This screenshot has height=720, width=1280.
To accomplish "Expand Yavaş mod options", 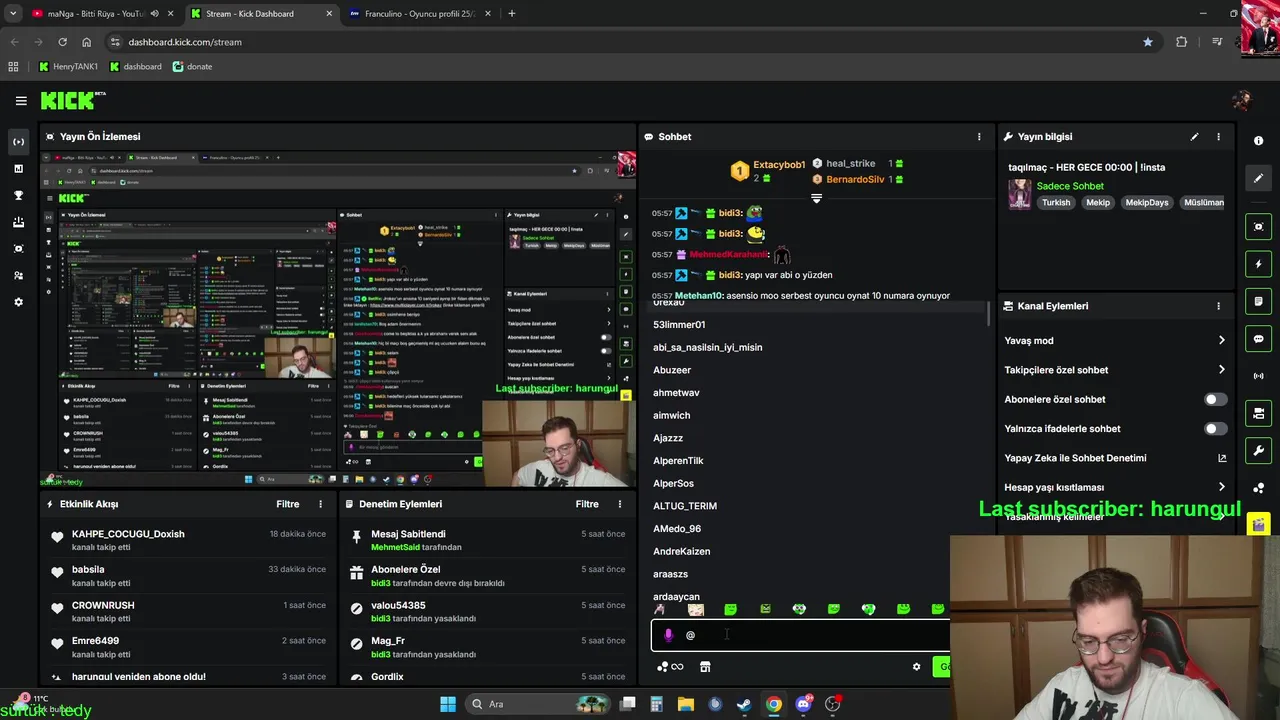I will tap(1221, 341).
